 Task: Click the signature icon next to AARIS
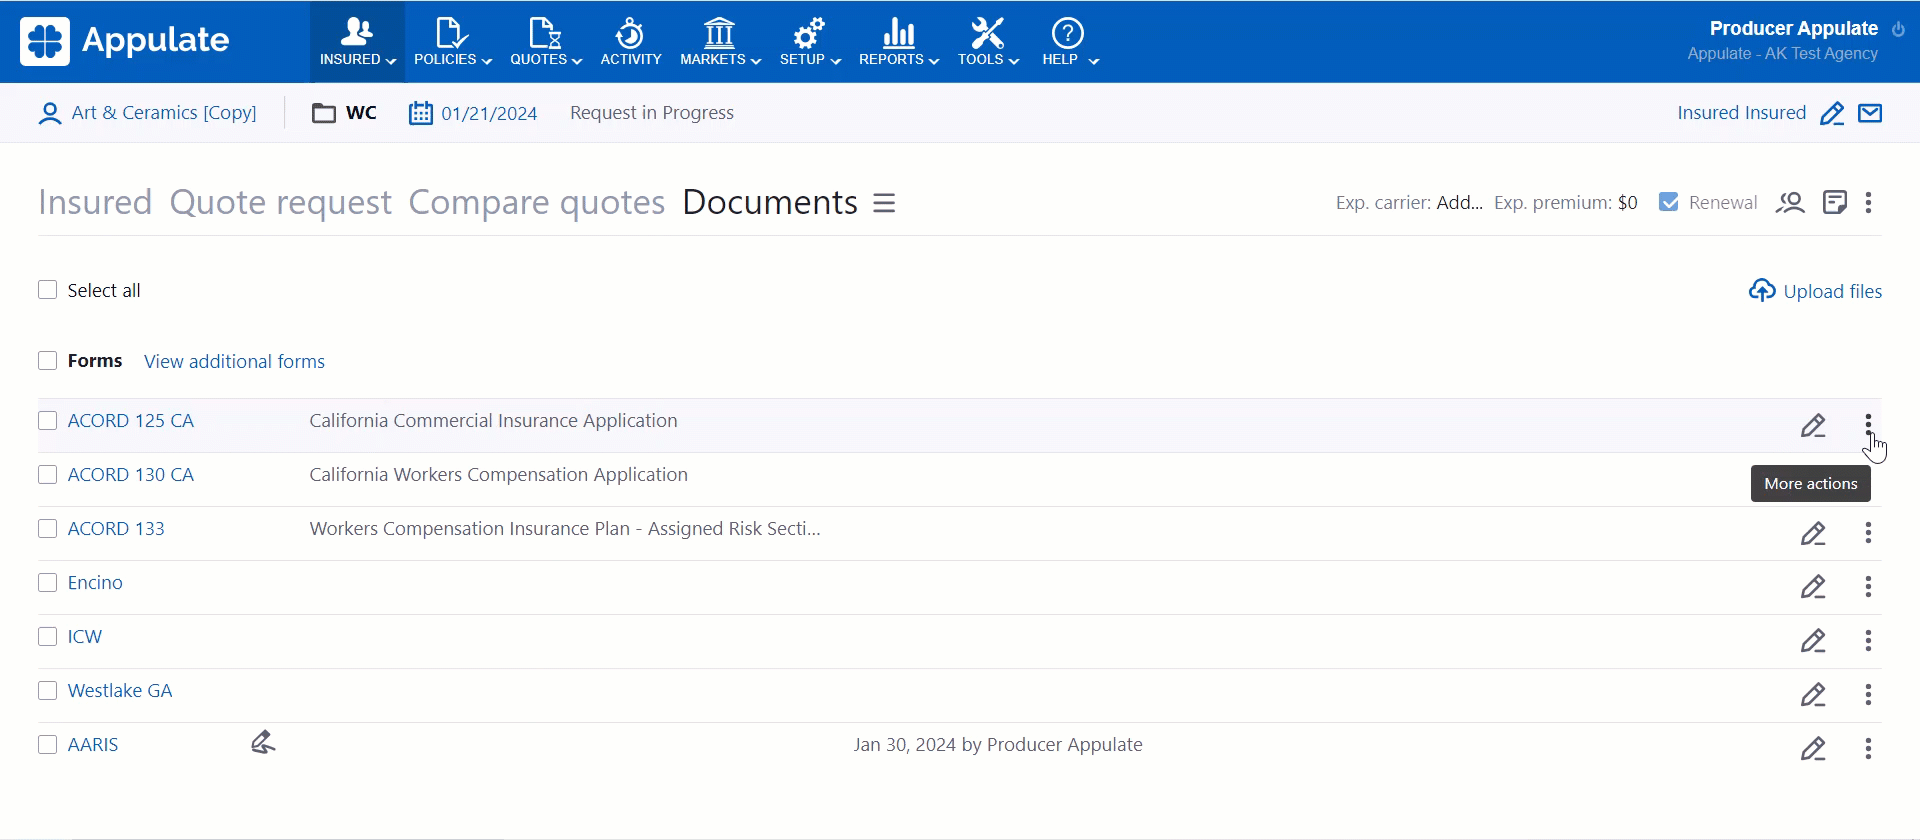(263, 743)
